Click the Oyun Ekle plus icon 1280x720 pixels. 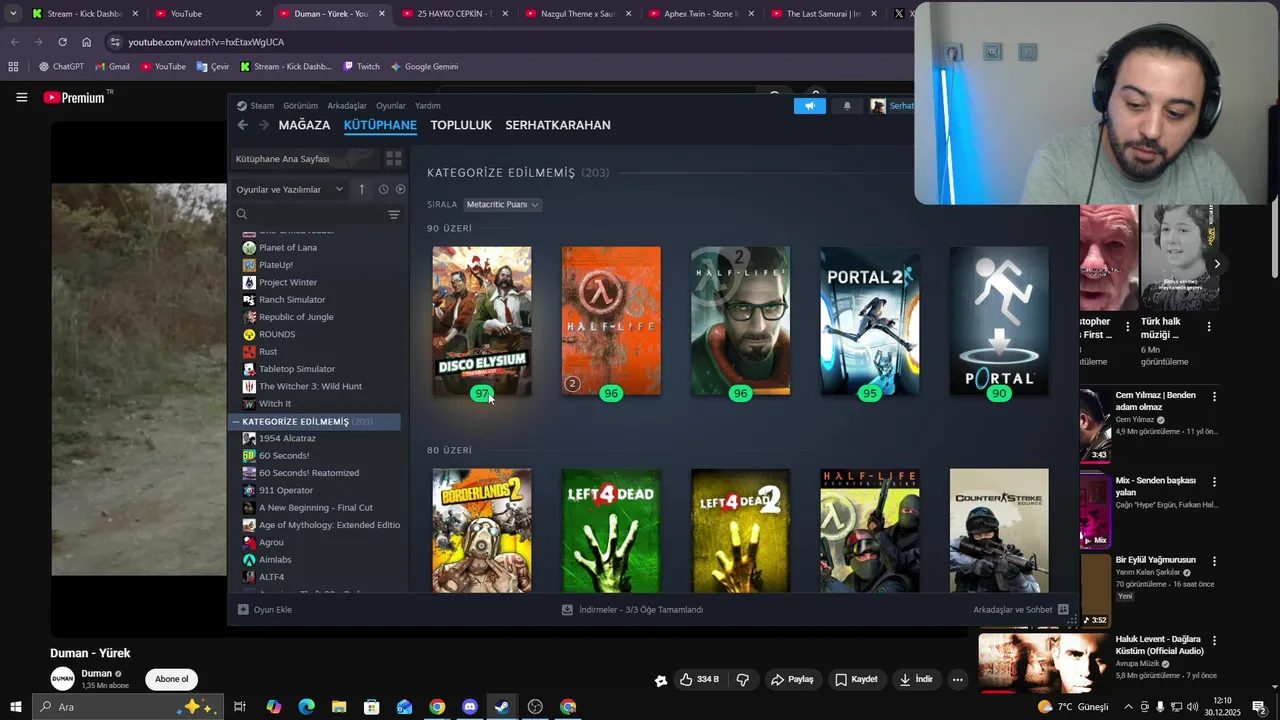click(243, 609)
